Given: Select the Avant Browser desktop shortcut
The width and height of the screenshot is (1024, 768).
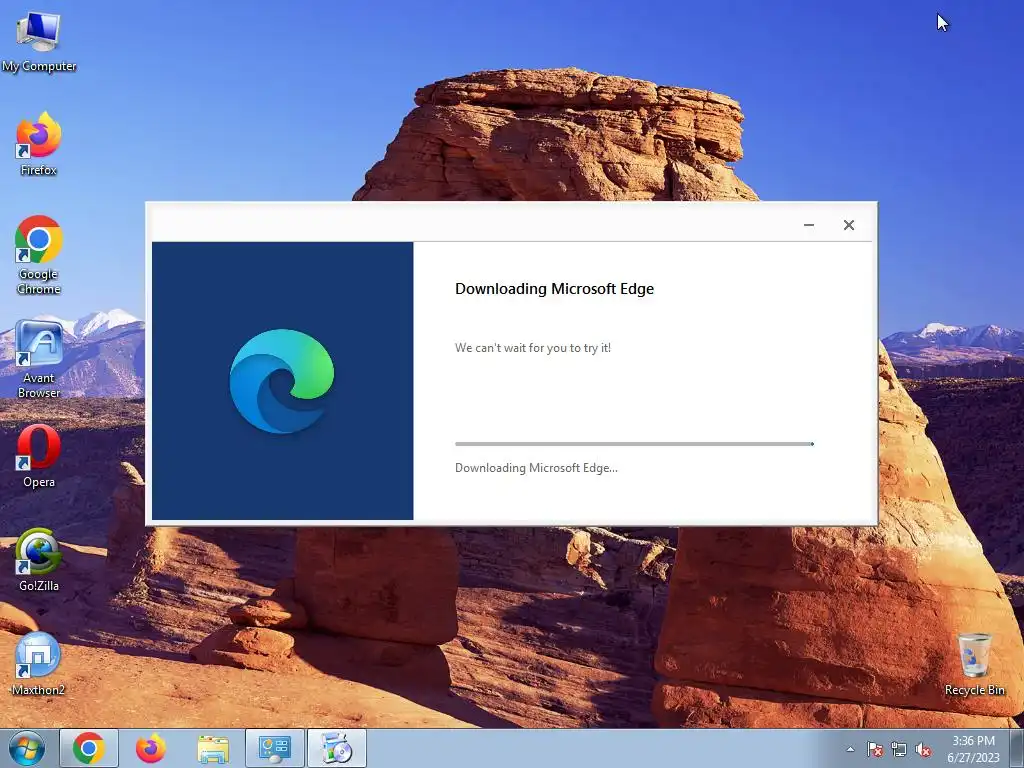Looking at the screenshot, I should coord(39,359).
